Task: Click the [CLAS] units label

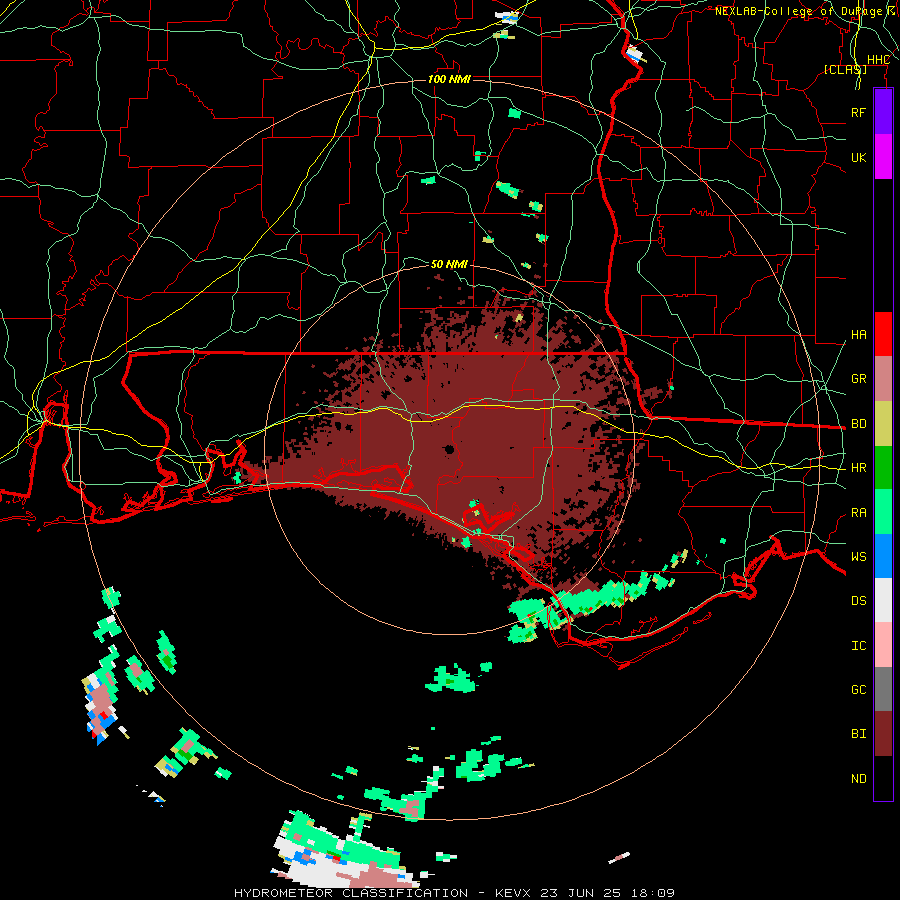Action: pyautogui.click(x=845, y=69)
